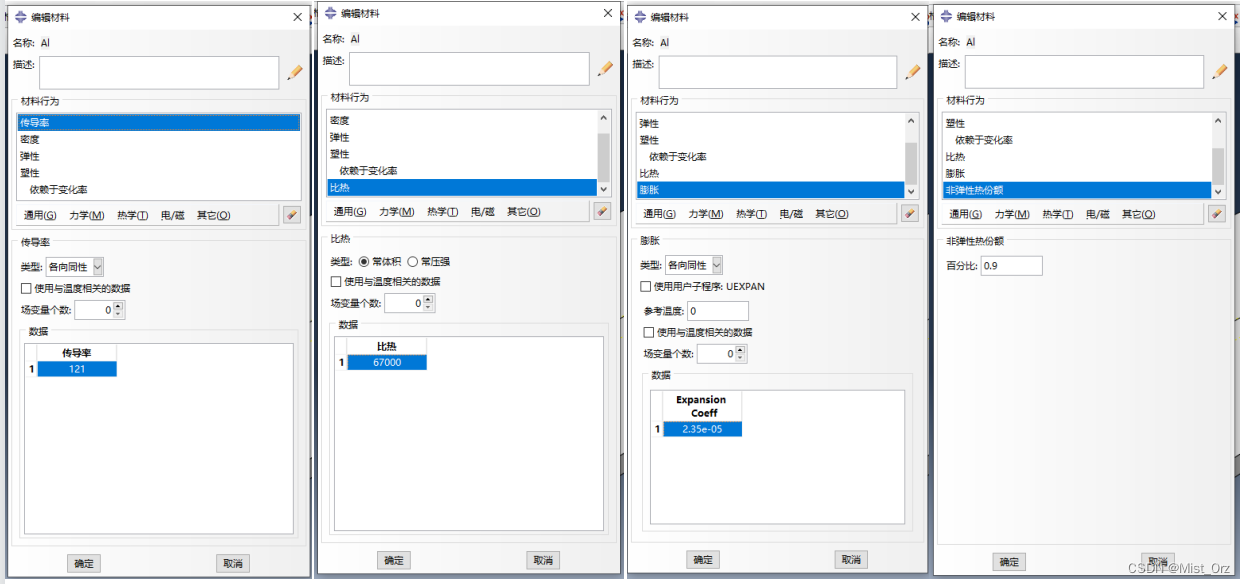Click 确定 in the 传导率 dialog
Image resolution: width=1245 pixels, height=584 pixels.
click(x=83, y=563)
